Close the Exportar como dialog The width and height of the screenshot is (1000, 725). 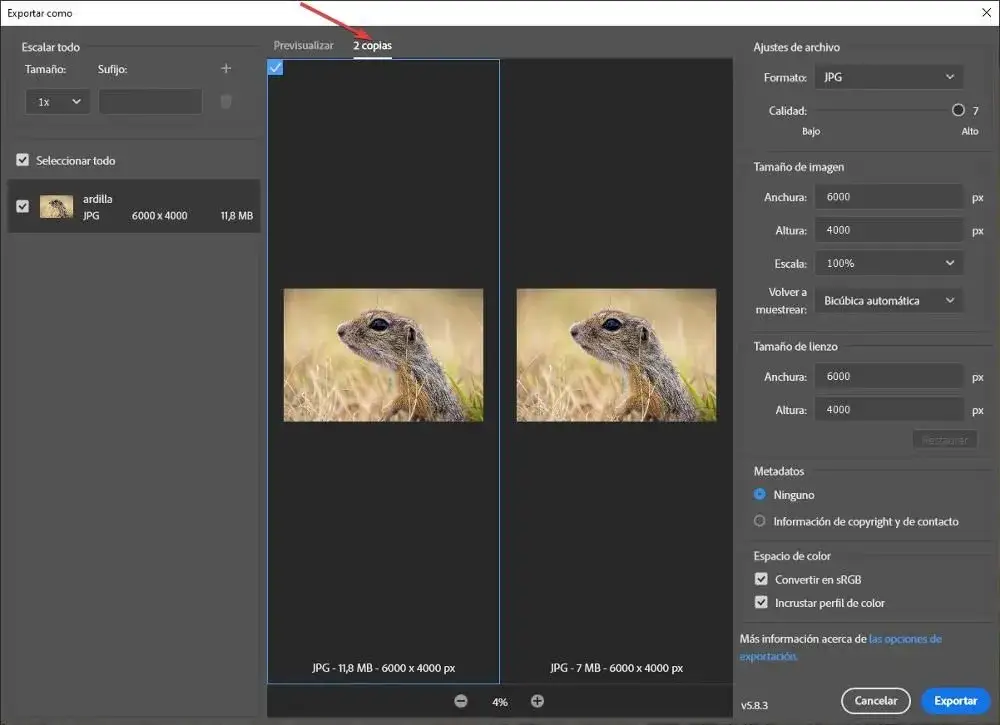(x=986, y=13)
